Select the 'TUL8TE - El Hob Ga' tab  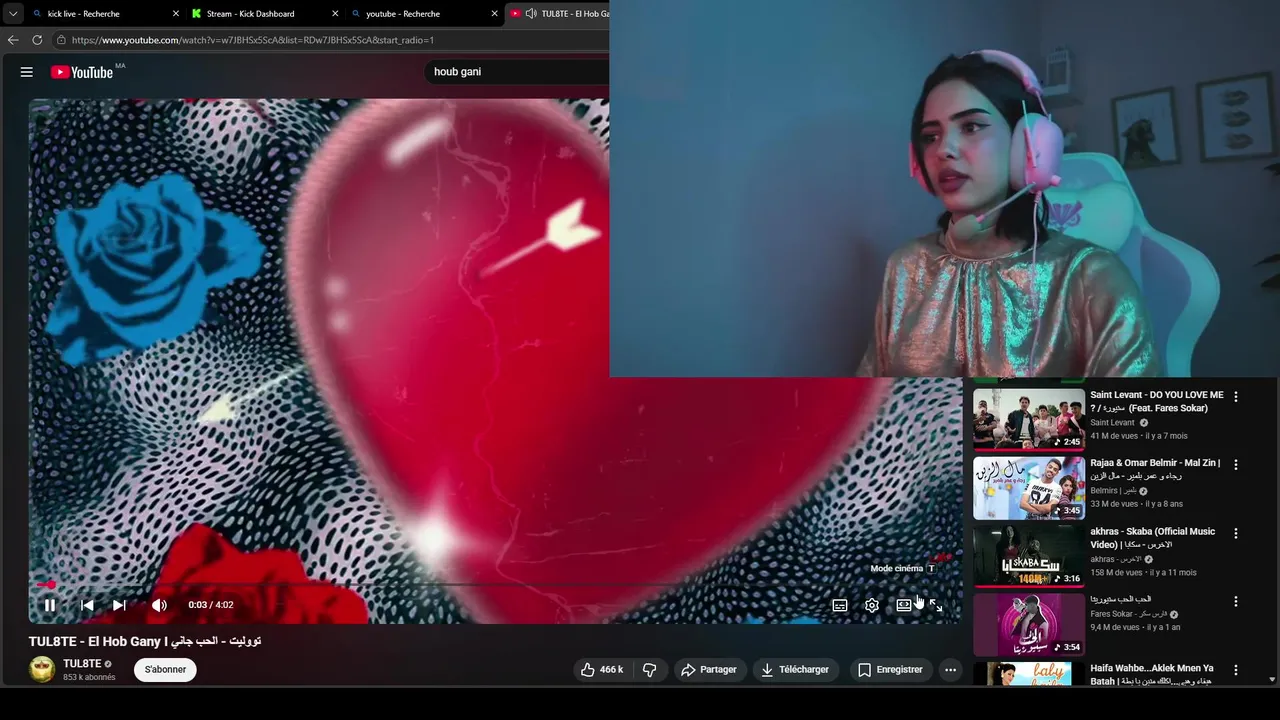(557, 14)
